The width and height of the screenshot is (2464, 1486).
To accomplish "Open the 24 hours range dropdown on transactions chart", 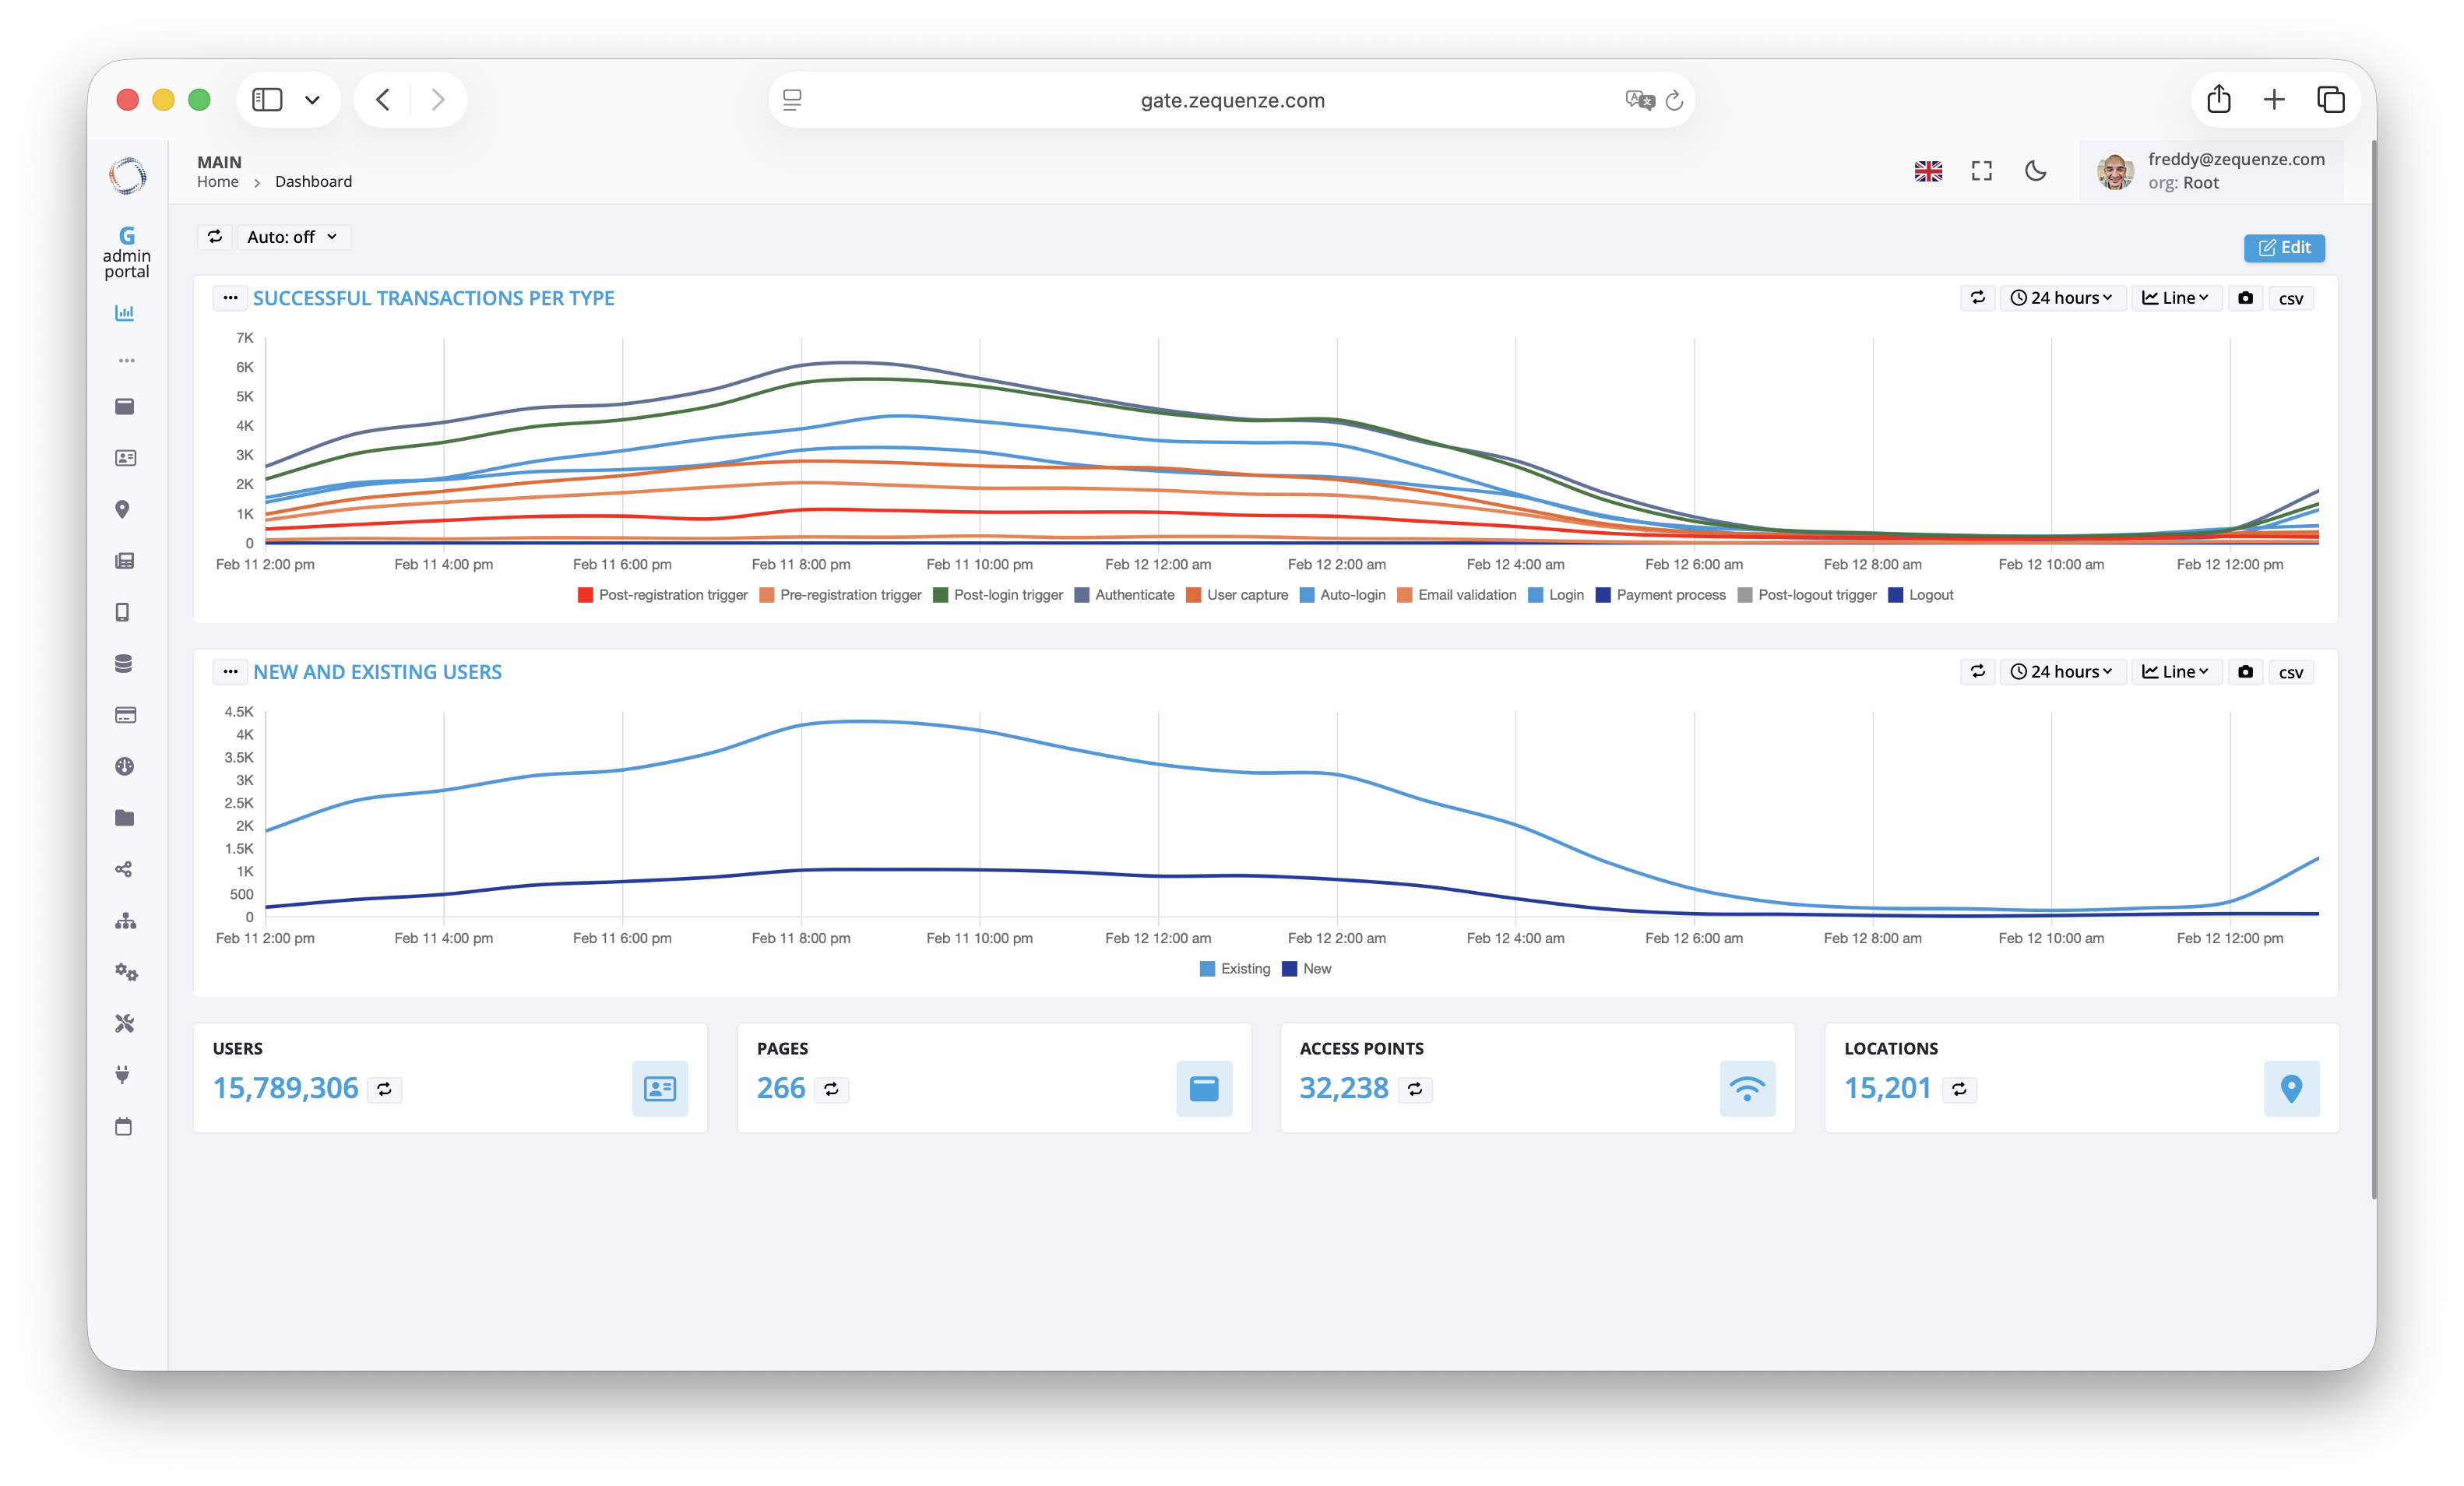I will coord(2063,297).
